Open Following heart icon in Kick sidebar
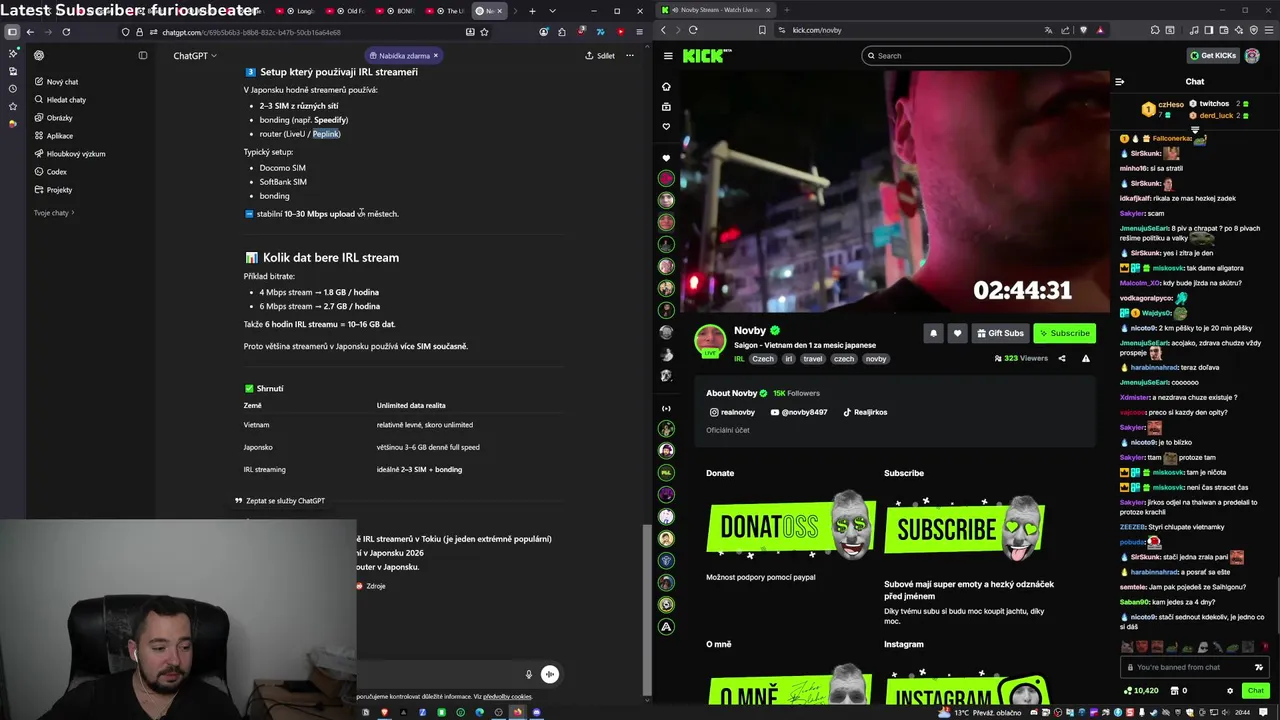 (666, 126)
